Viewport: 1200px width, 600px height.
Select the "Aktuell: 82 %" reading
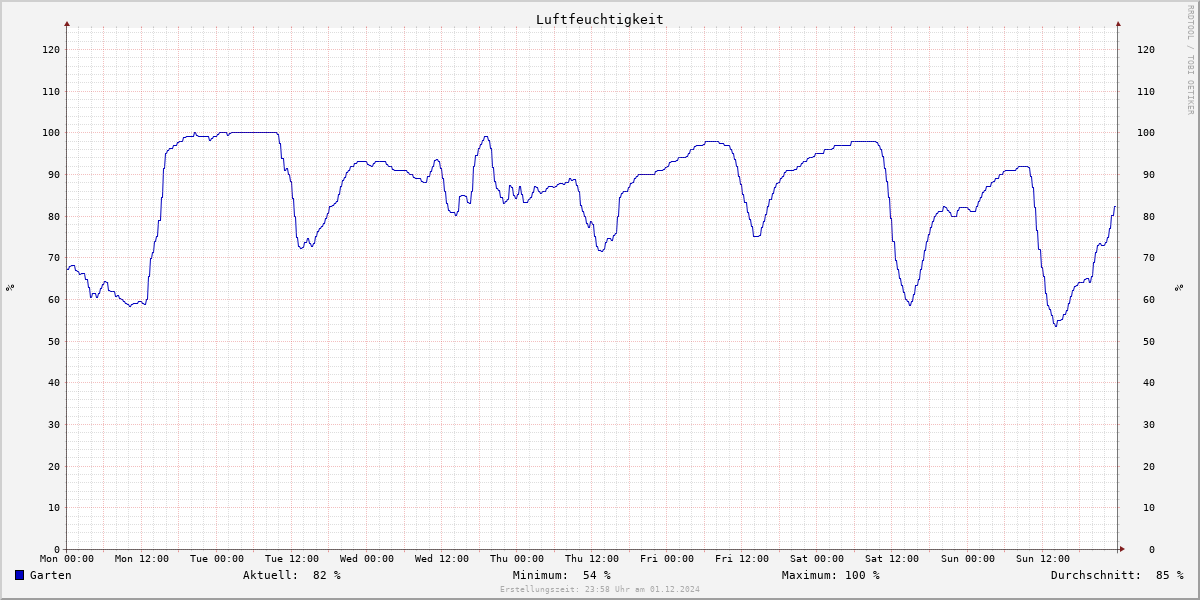[x=292, y=575]
